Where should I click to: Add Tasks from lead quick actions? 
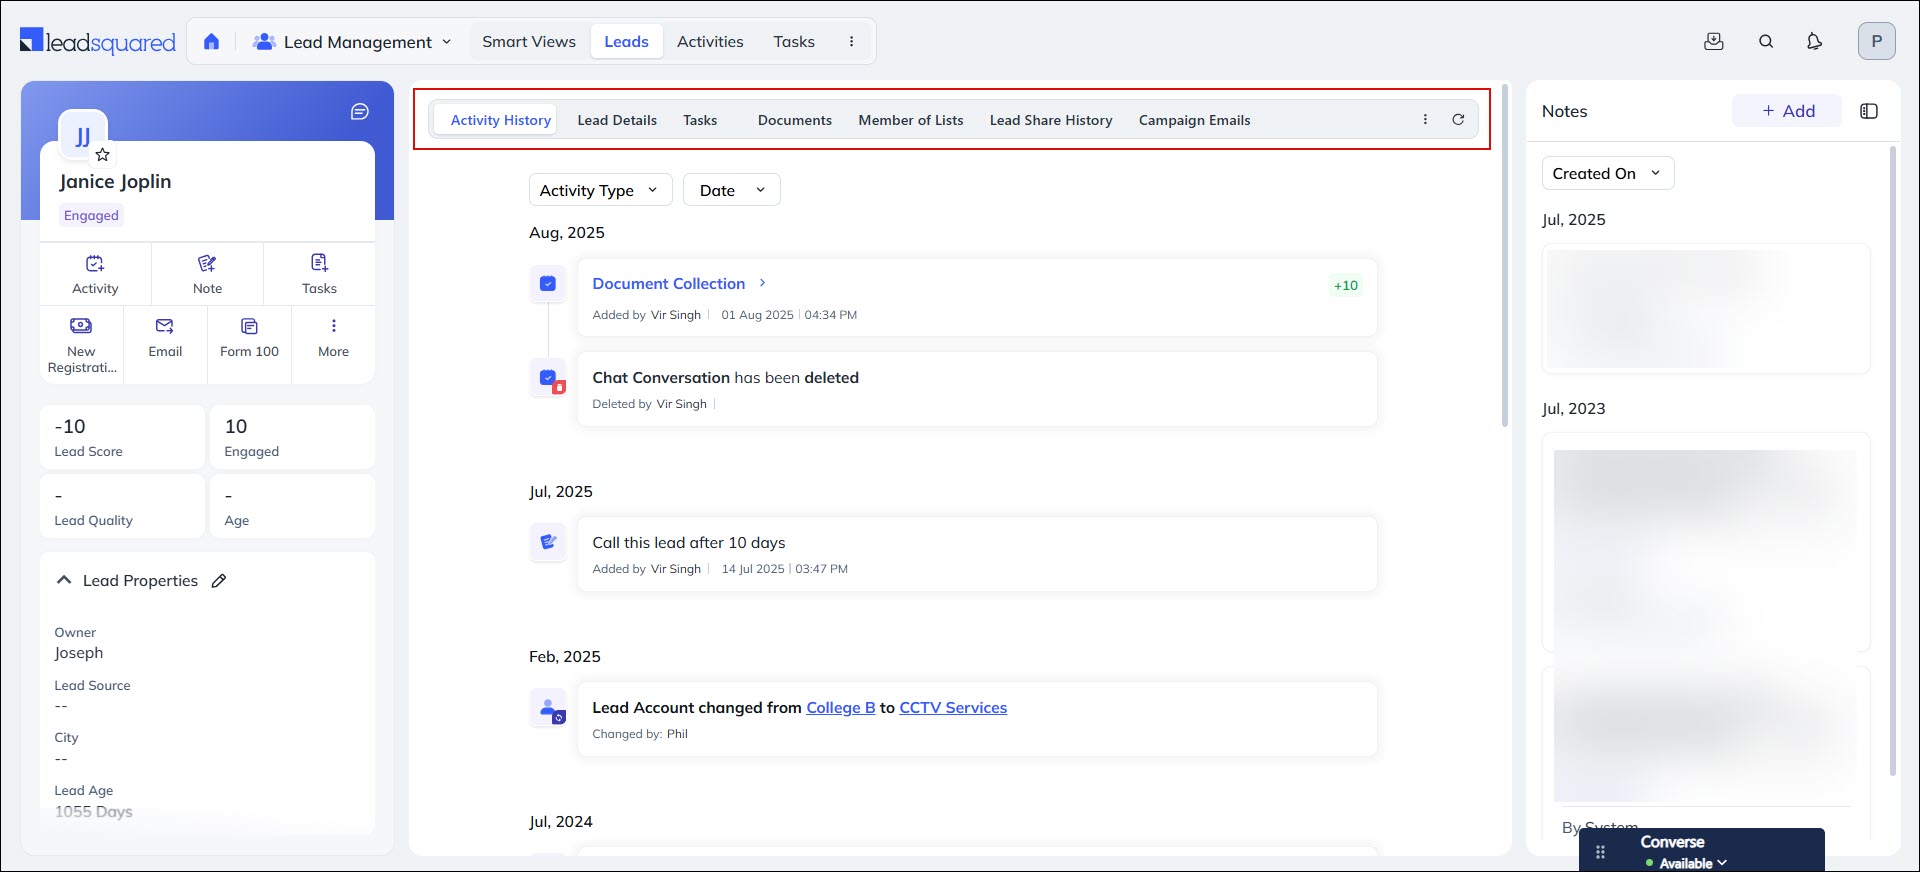pyautogui.click(x=319, y=274)
